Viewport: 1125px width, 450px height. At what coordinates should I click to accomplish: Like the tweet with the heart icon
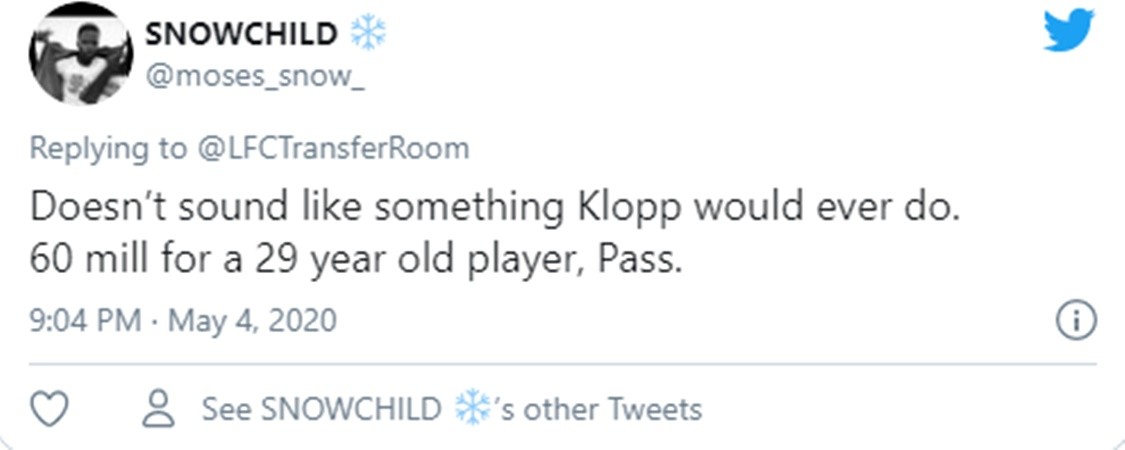(51, 409)
